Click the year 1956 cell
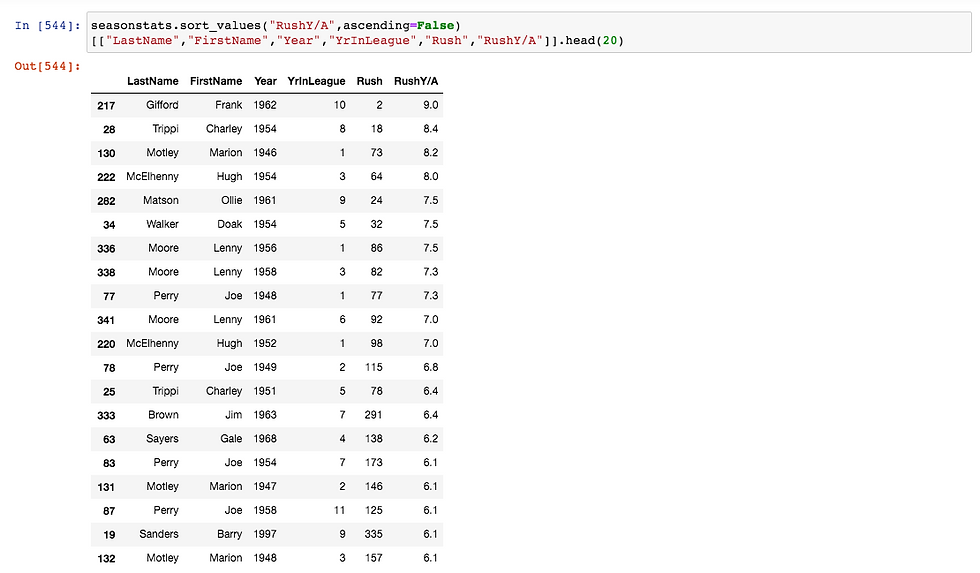This screenshot has height=573, width=980. (x=265, y=248)
